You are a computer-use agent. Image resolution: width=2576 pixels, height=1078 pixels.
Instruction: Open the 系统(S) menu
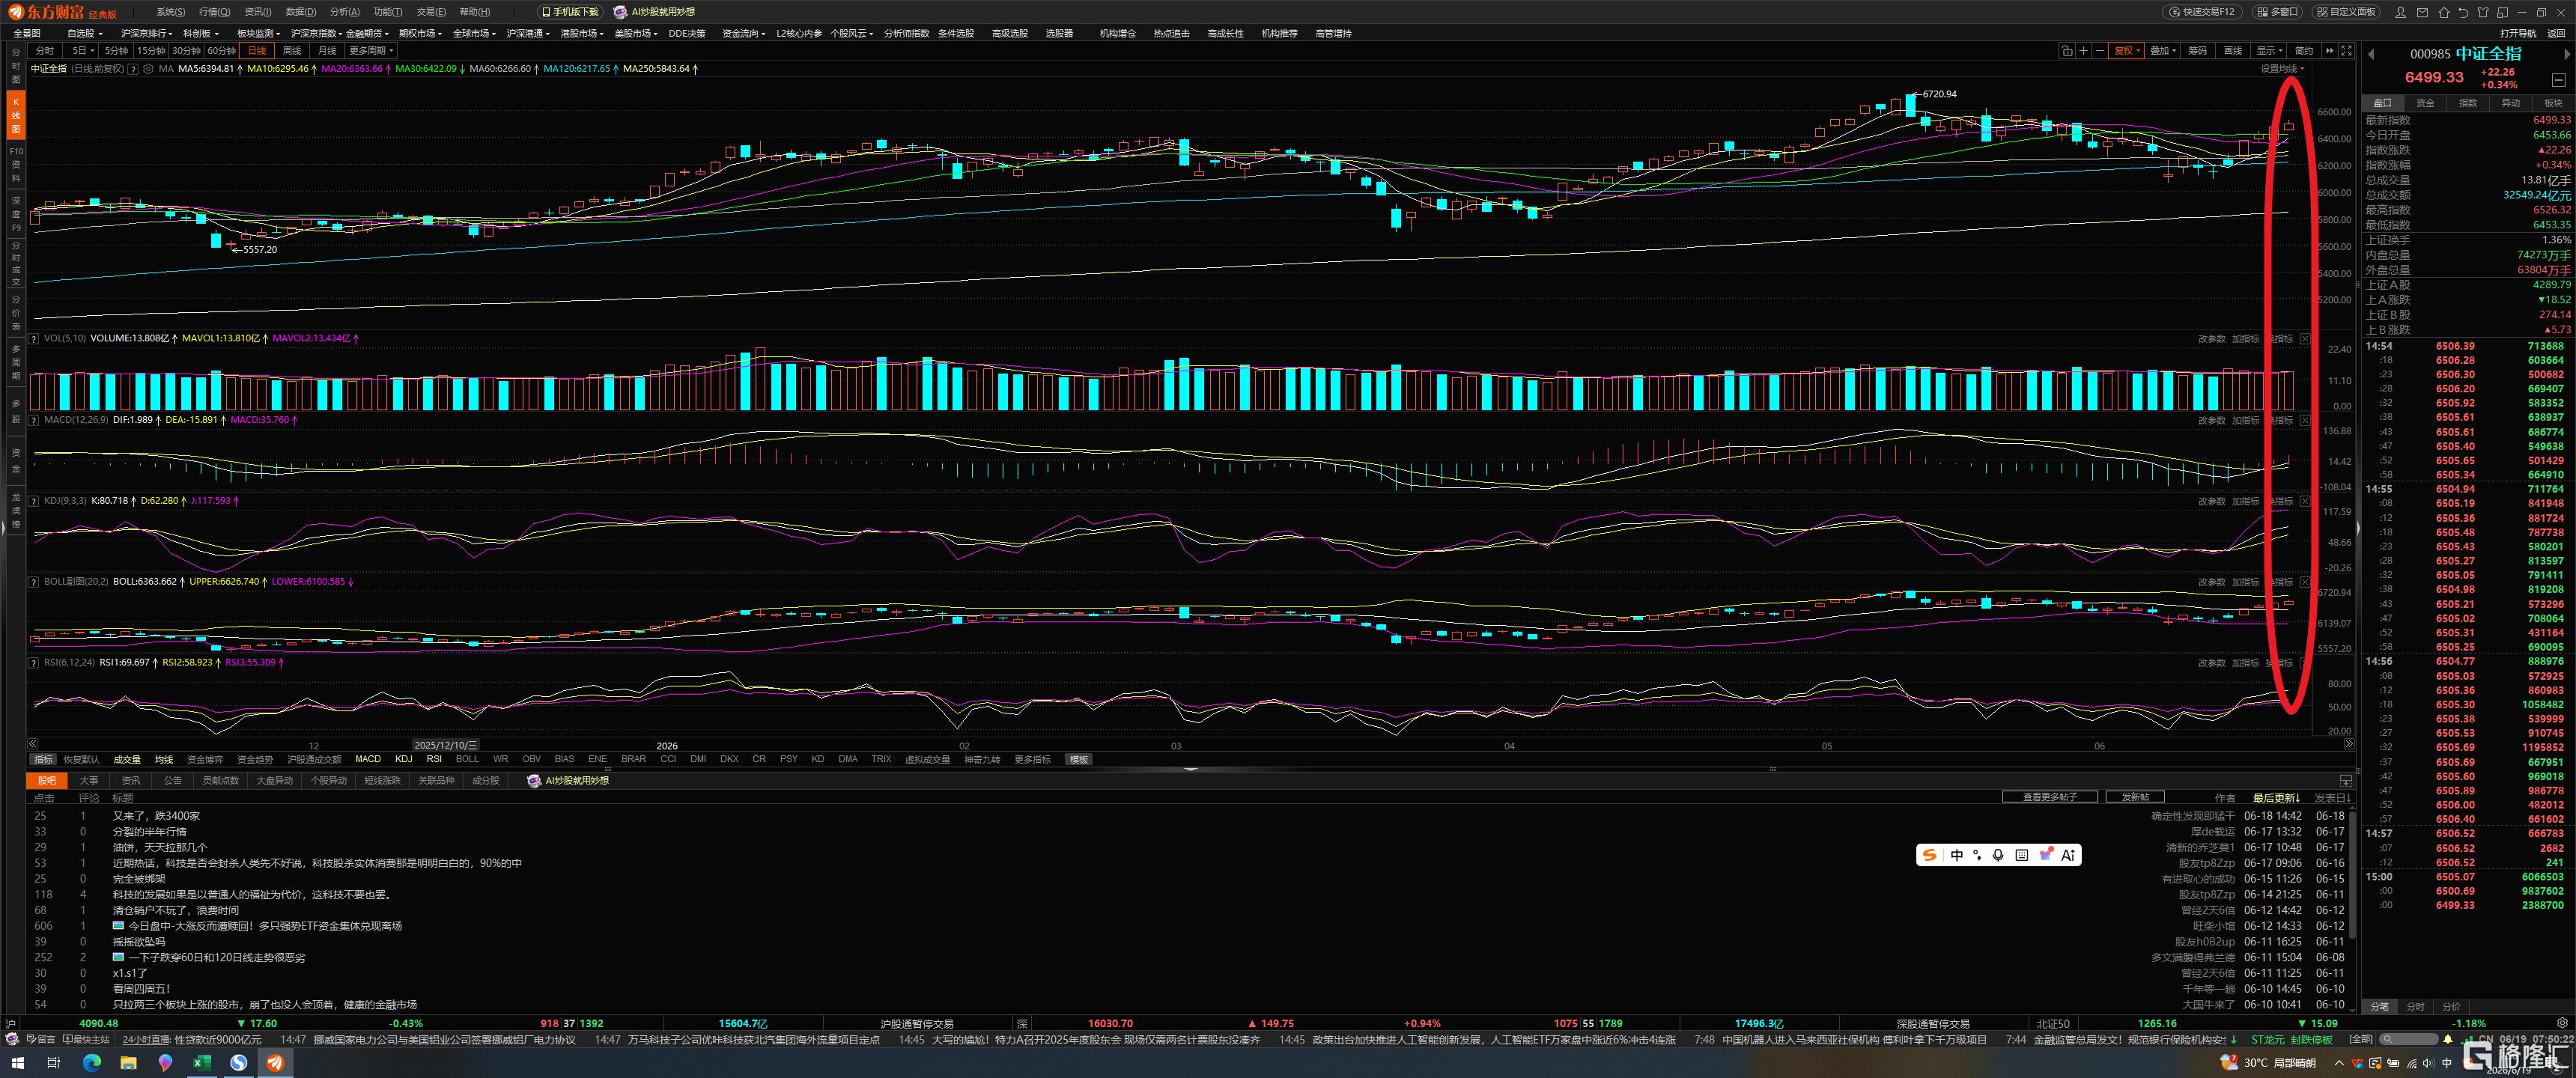tap(170, 12)
